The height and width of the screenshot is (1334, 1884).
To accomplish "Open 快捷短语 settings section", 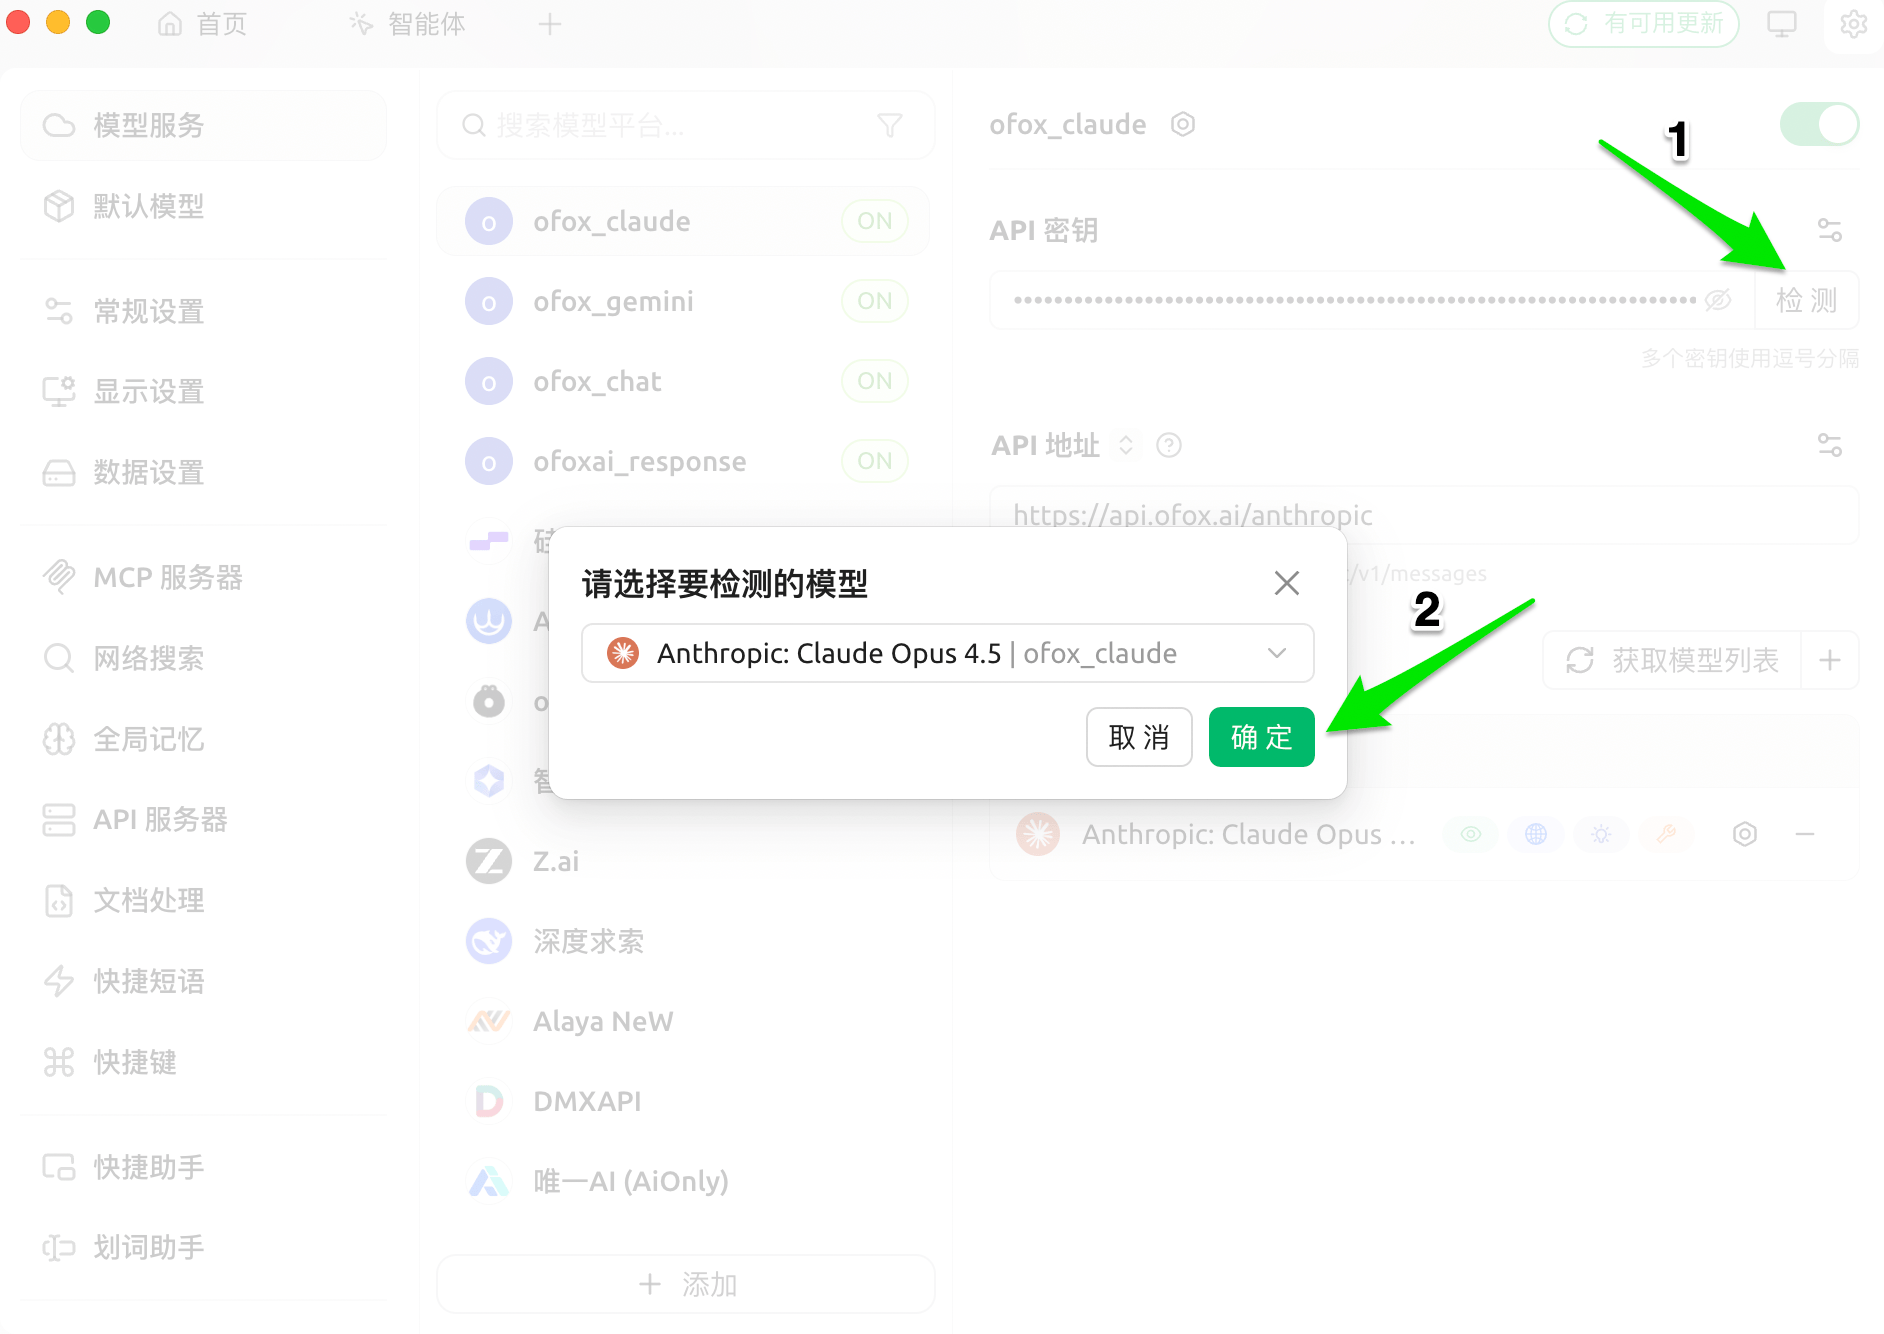I will pyautogui.click(x=203, y=981).
